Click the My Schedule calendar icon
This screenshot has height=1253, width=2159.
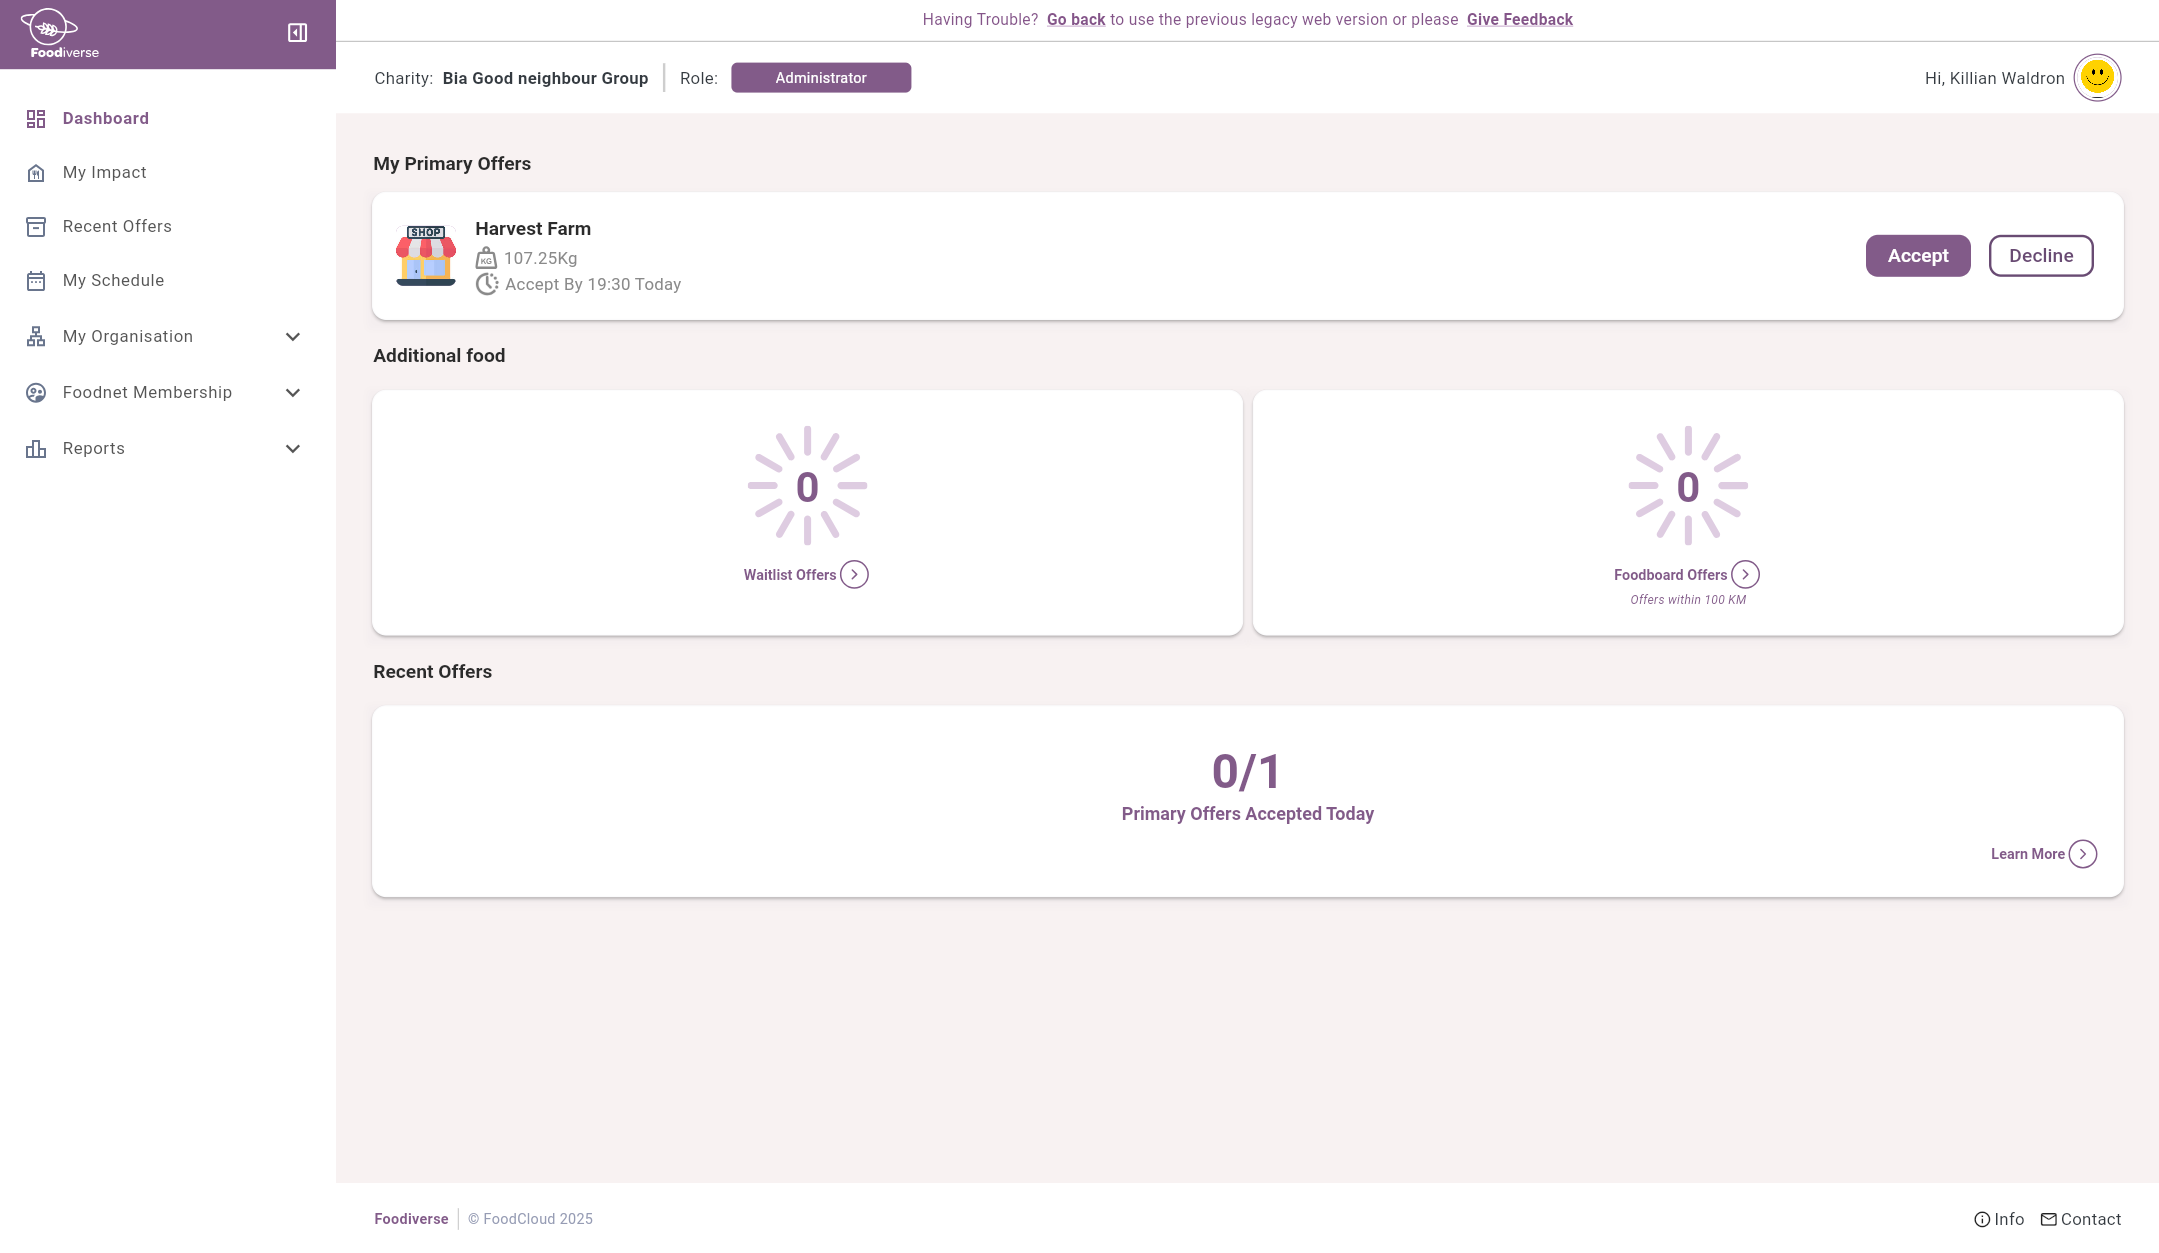36,281
